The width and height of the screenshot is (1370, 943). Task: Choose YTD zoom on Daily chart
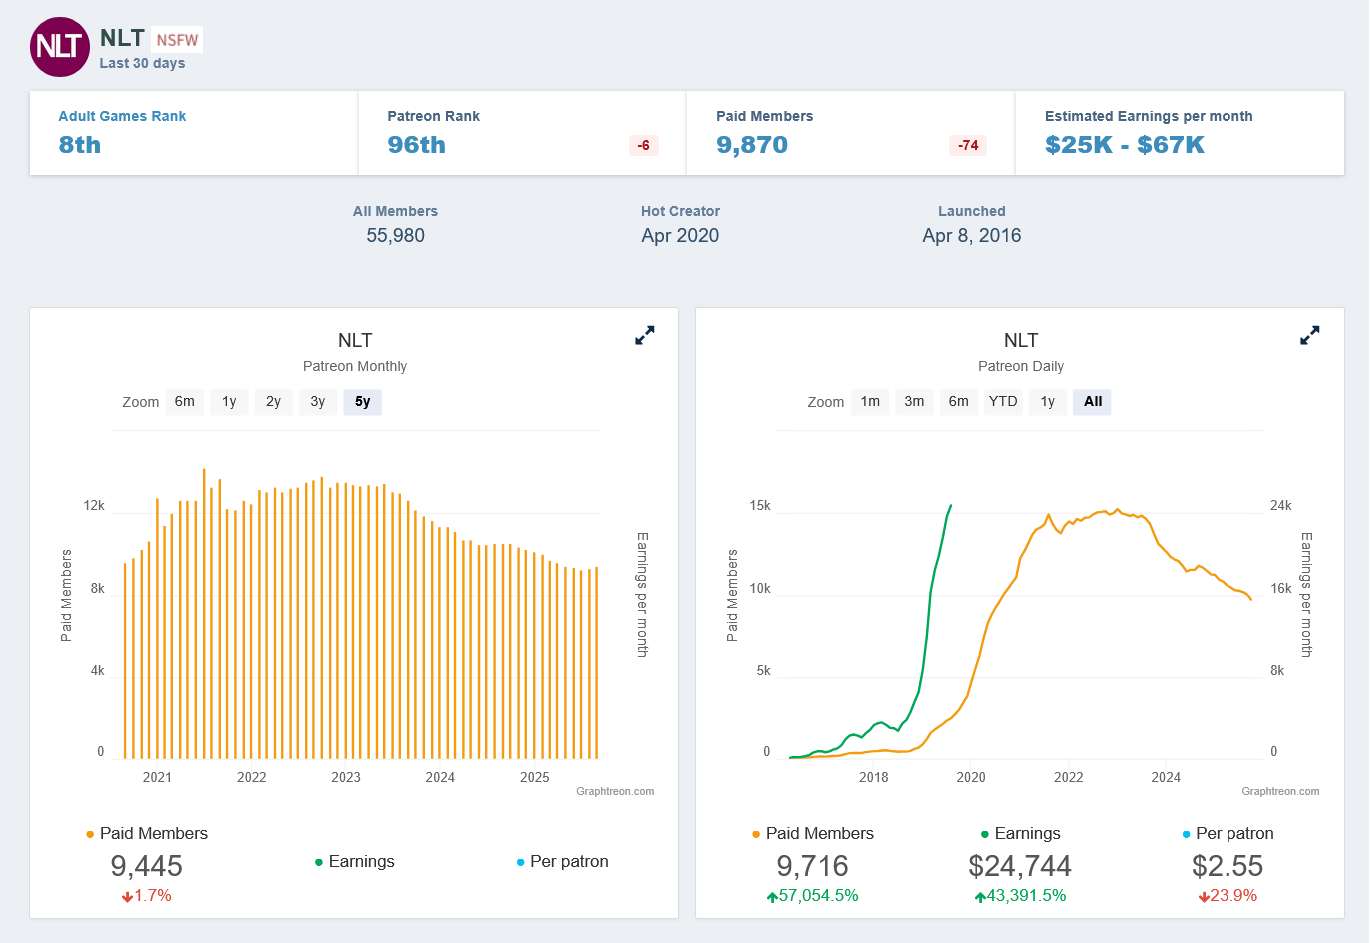(1003, 402)
